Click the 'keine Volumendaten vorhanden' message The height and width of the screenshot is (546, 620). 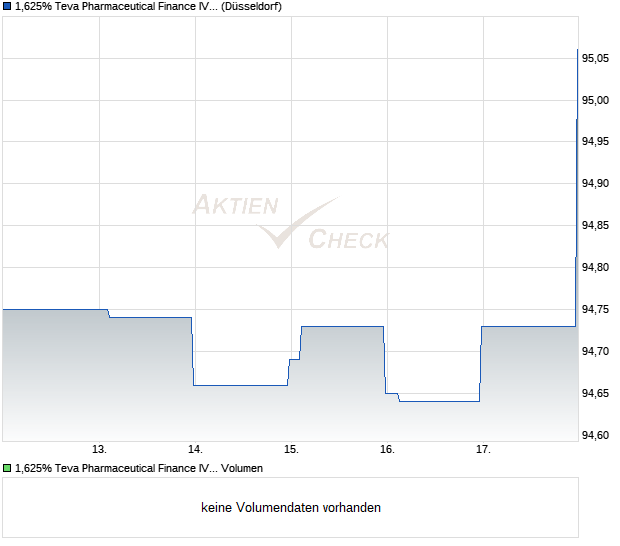click(291, 508)
